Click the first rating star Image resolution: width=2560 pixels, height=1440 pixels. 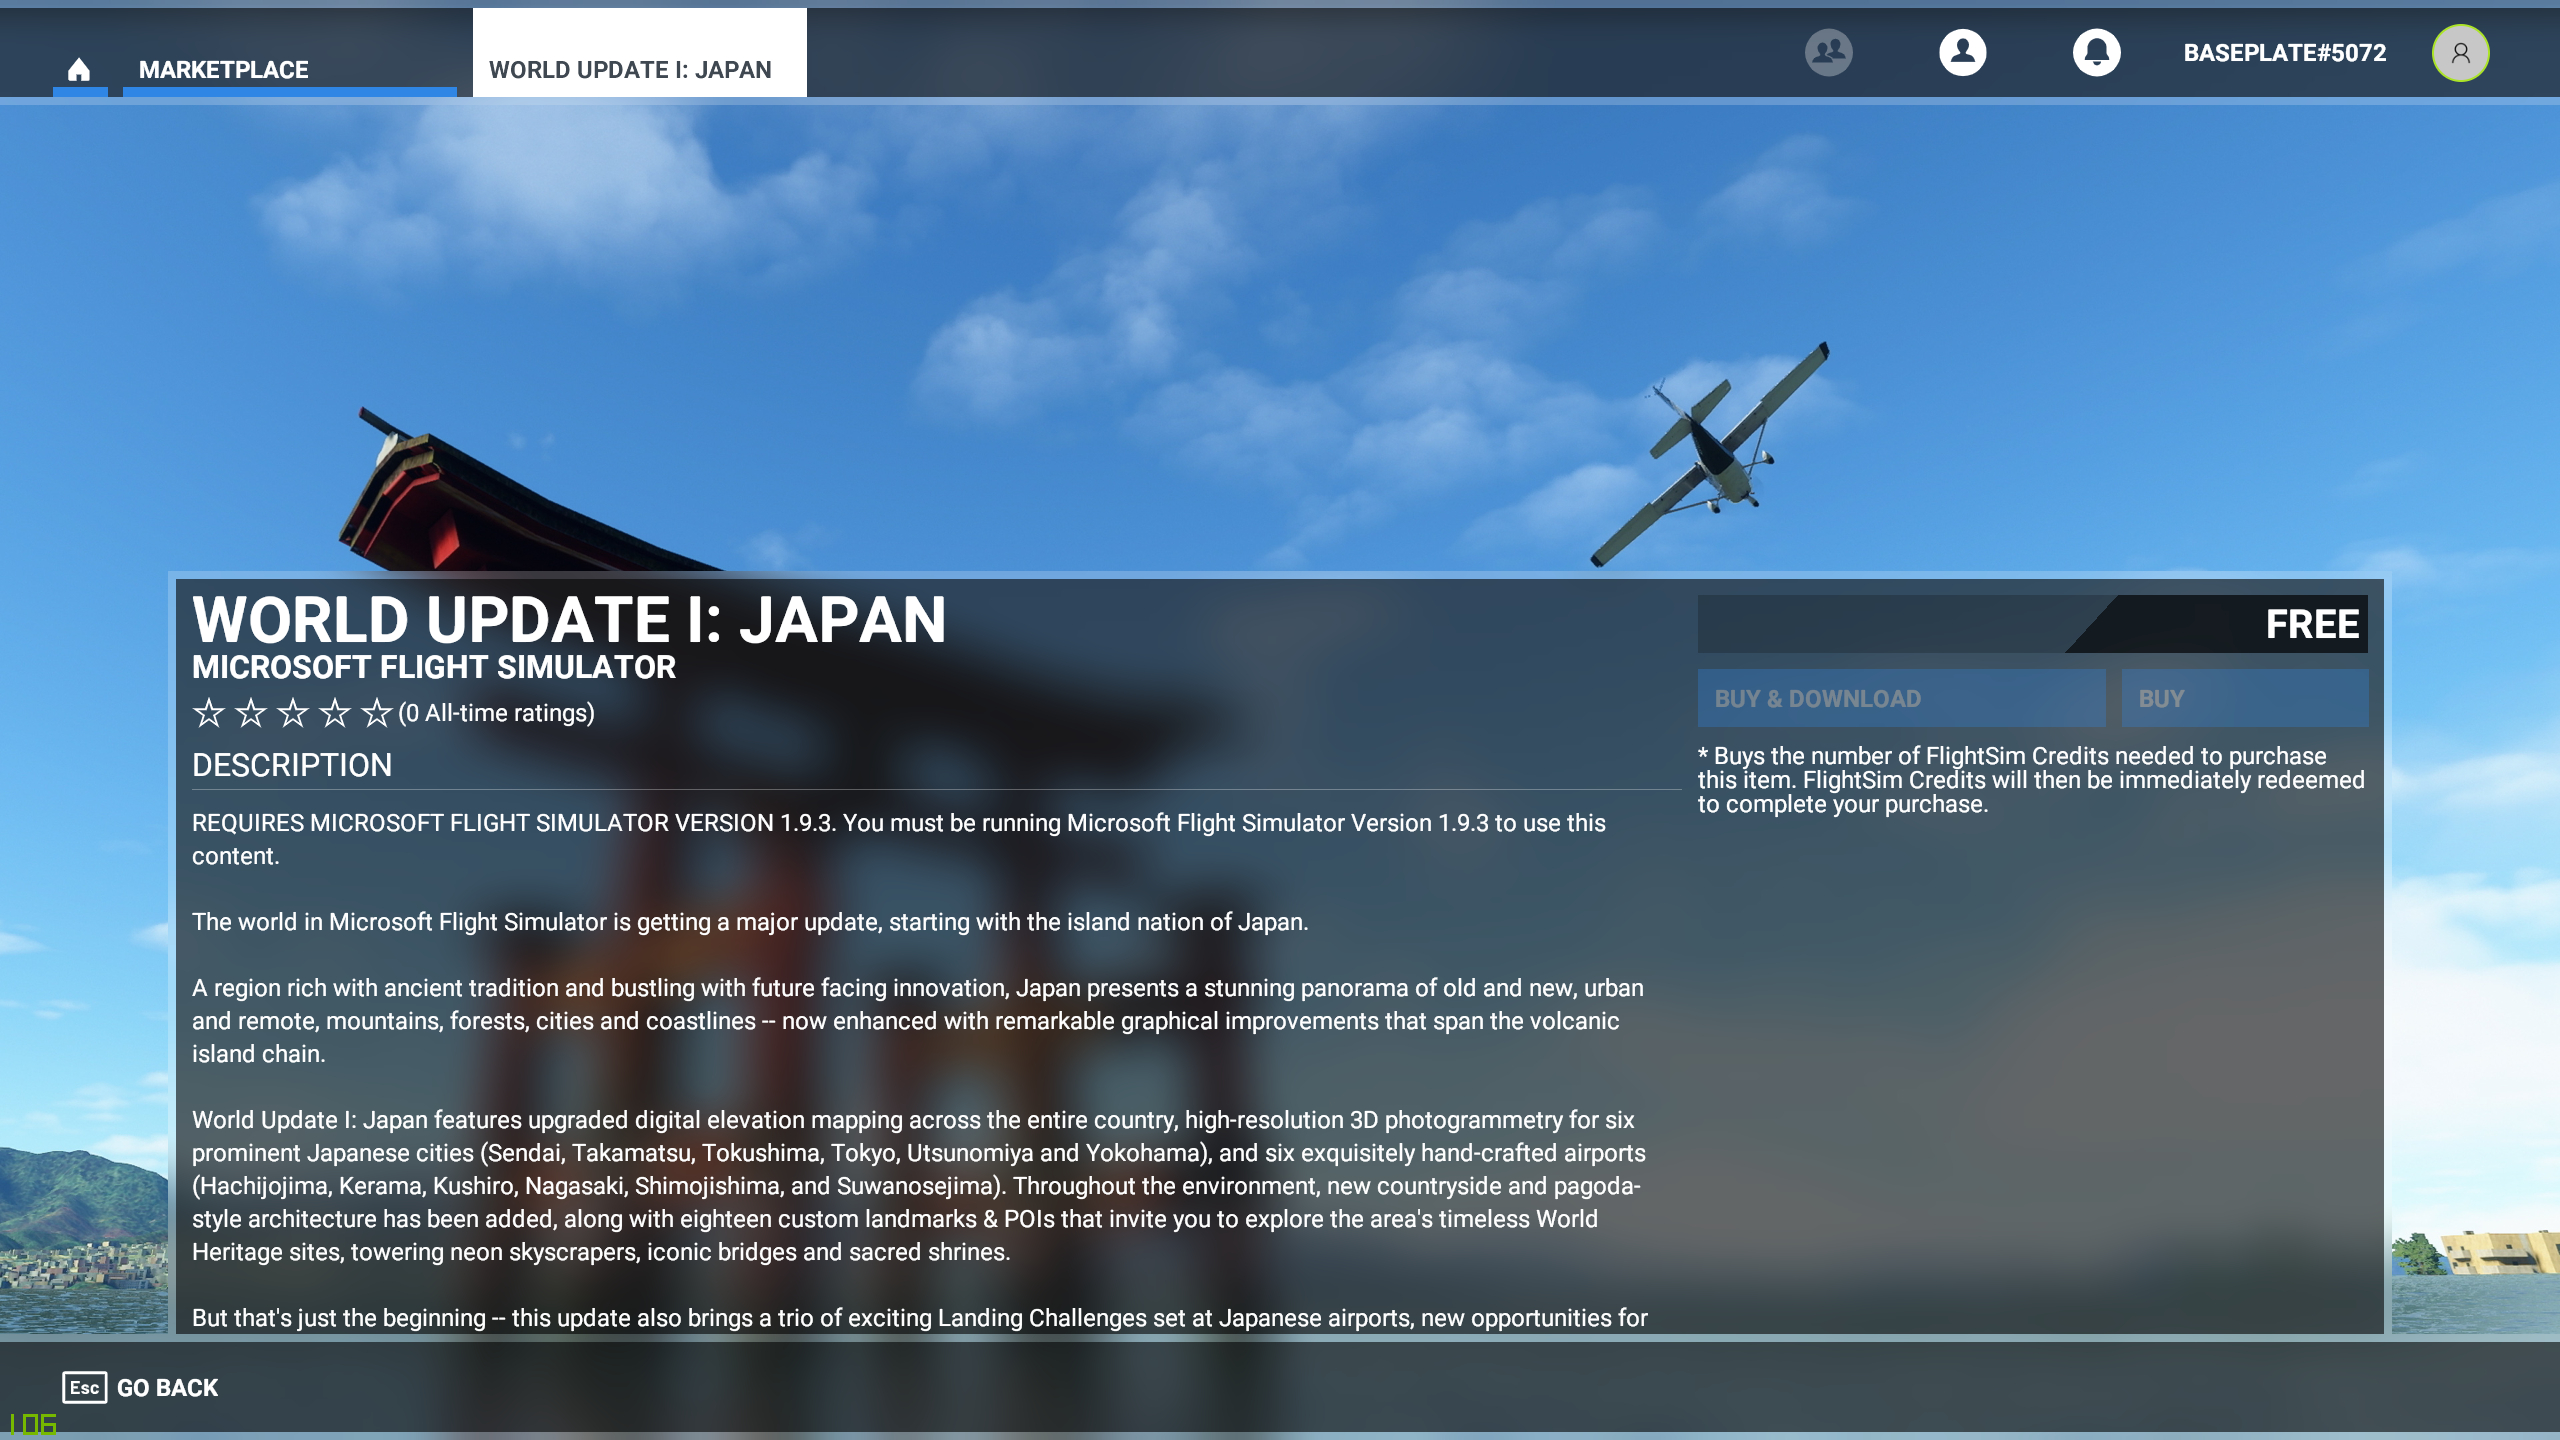pyautogui.click(x=209, y=713)
